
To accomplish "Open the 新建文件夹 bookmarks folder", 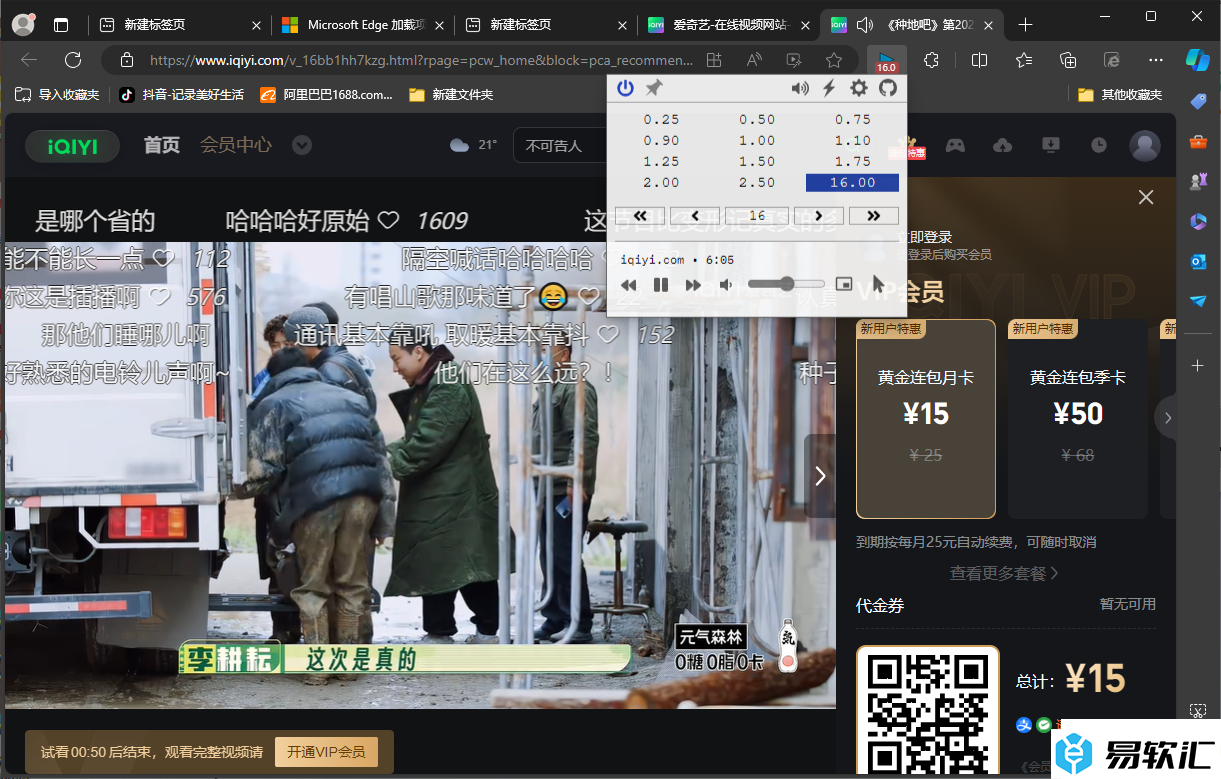I will tap(451, 95).
